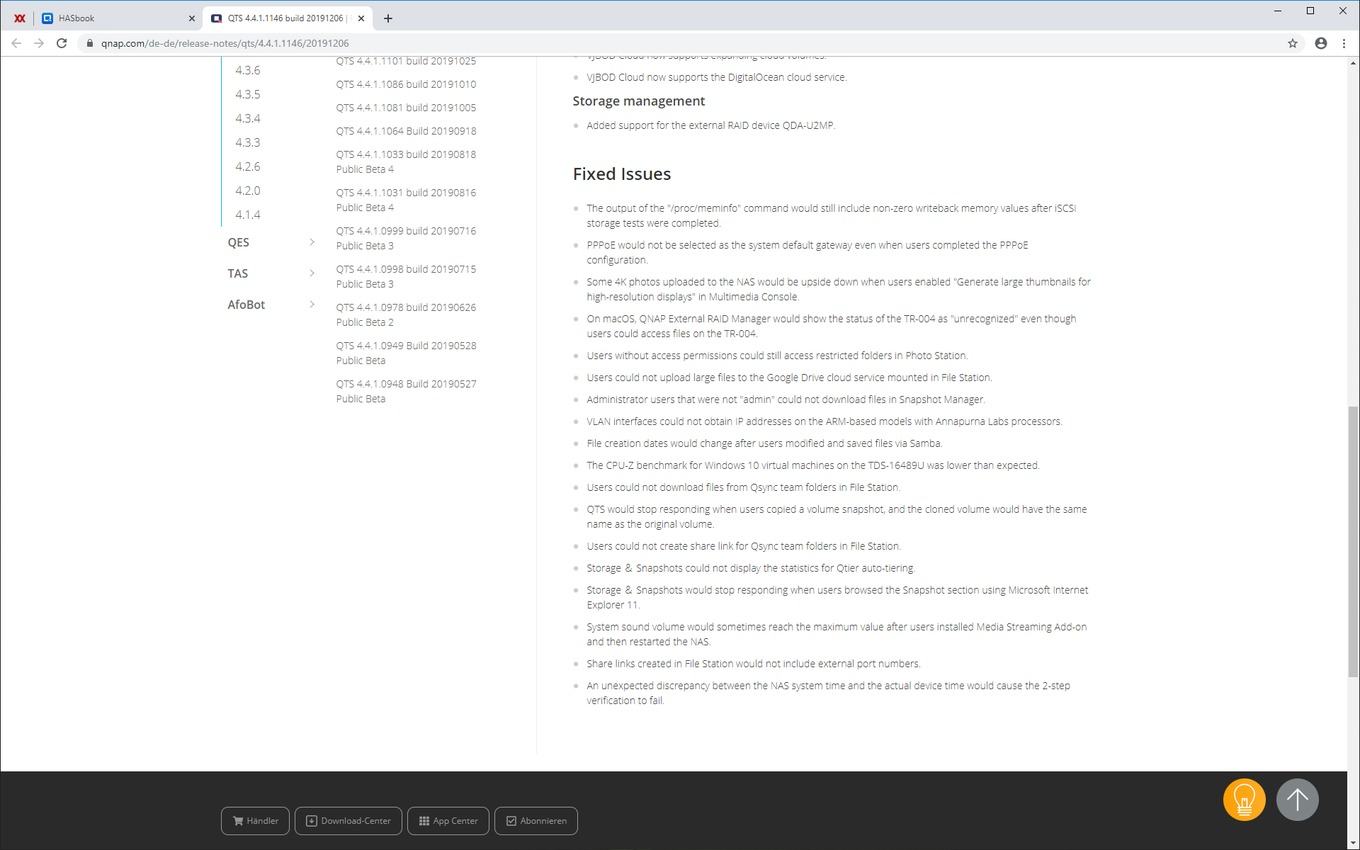
Task: Click the Share links external port numbers issue
Action: click(753, 663)
